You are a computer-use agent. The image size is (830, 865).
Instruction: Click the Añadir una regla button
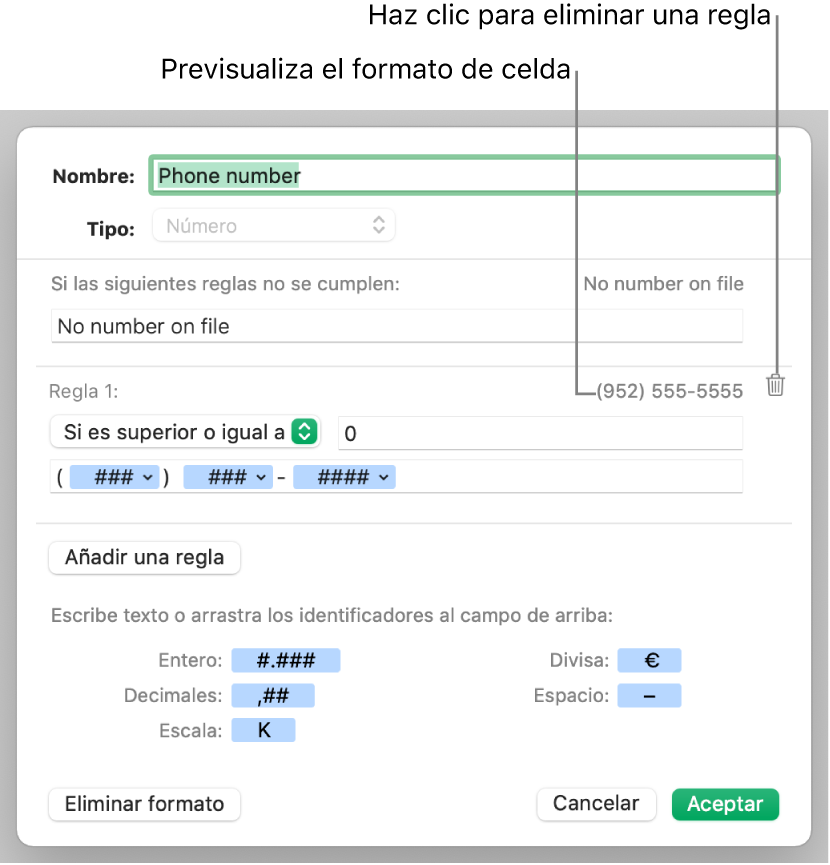tap(144, 557)
